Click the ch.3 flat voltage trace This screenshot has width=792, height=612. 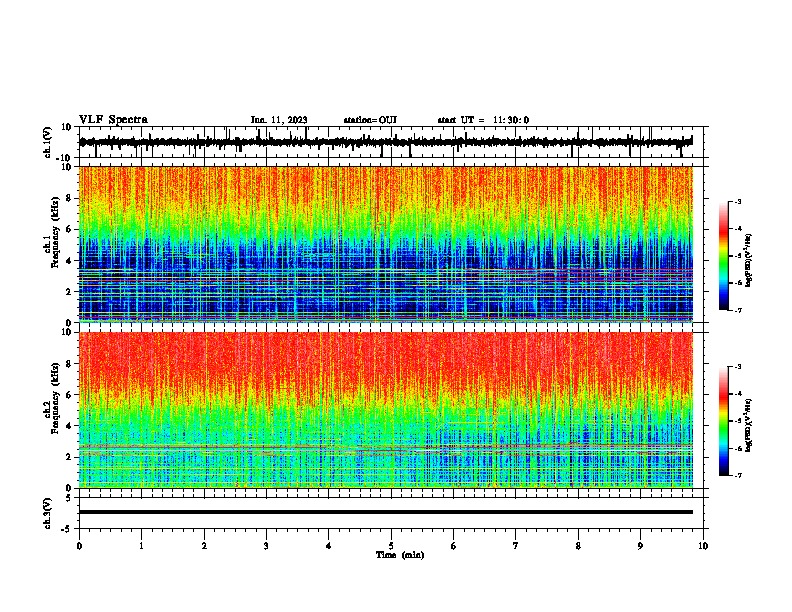[x=386, y=512]
